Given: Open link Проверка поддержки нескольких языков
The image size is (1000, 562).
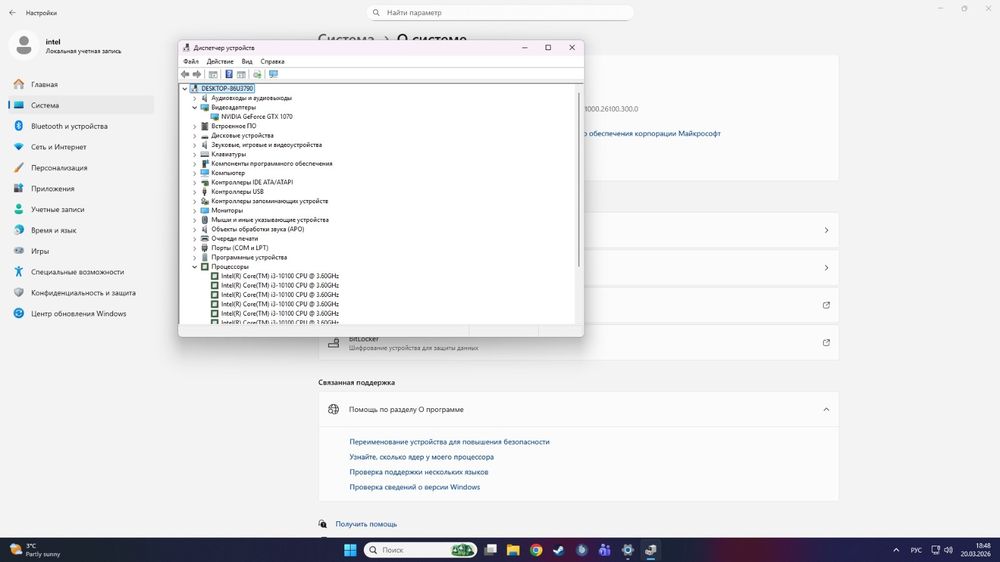Looking at the screenshot, I should (x=418, y=472).
